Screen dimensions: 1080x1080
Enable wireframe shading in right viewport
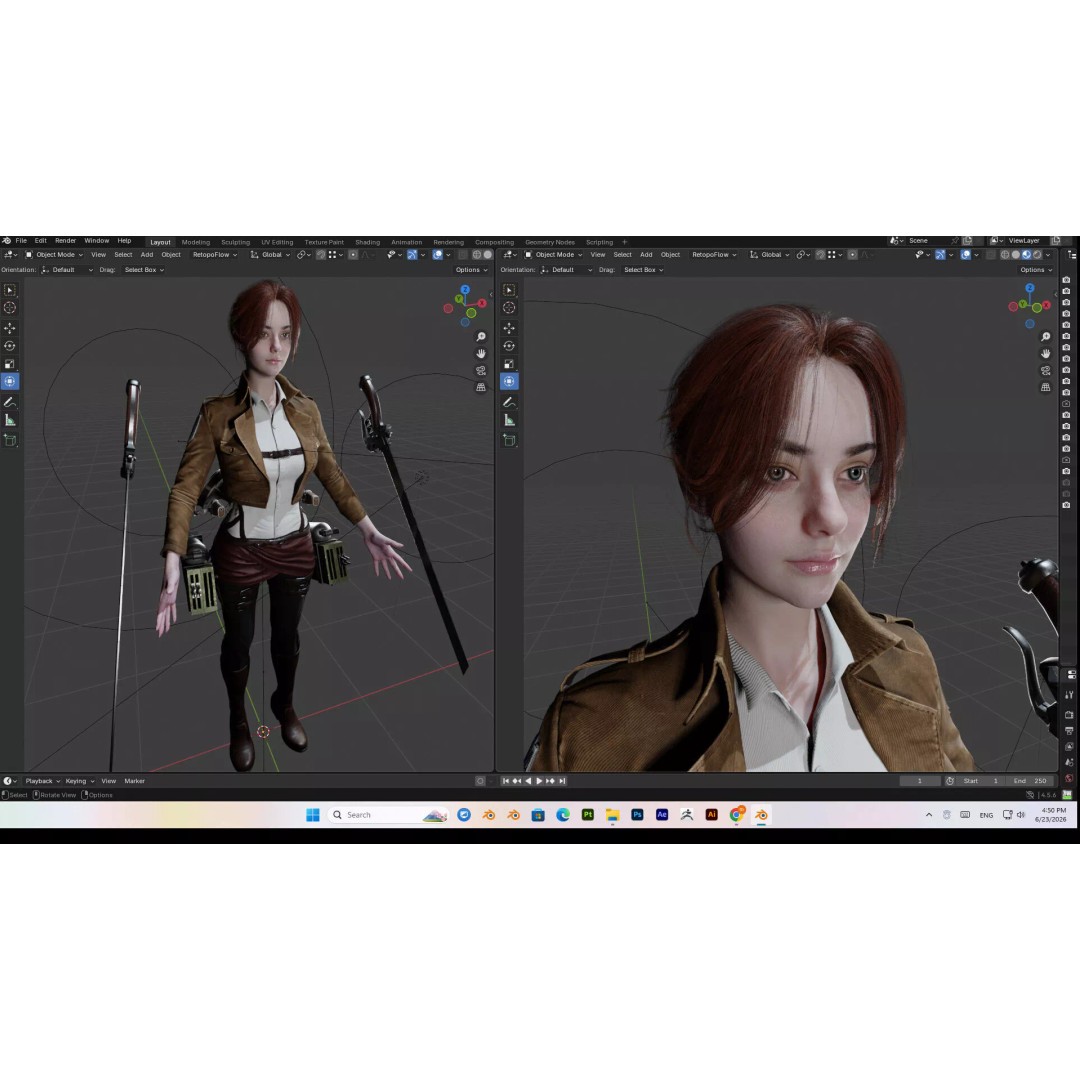pos(1005,255)
